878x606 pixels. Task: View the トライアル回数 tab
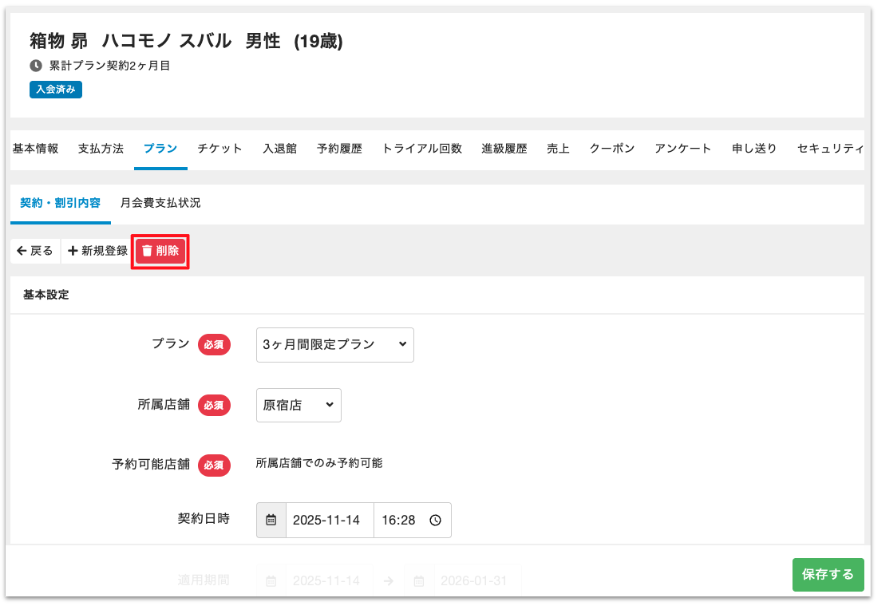click(422, 148)
